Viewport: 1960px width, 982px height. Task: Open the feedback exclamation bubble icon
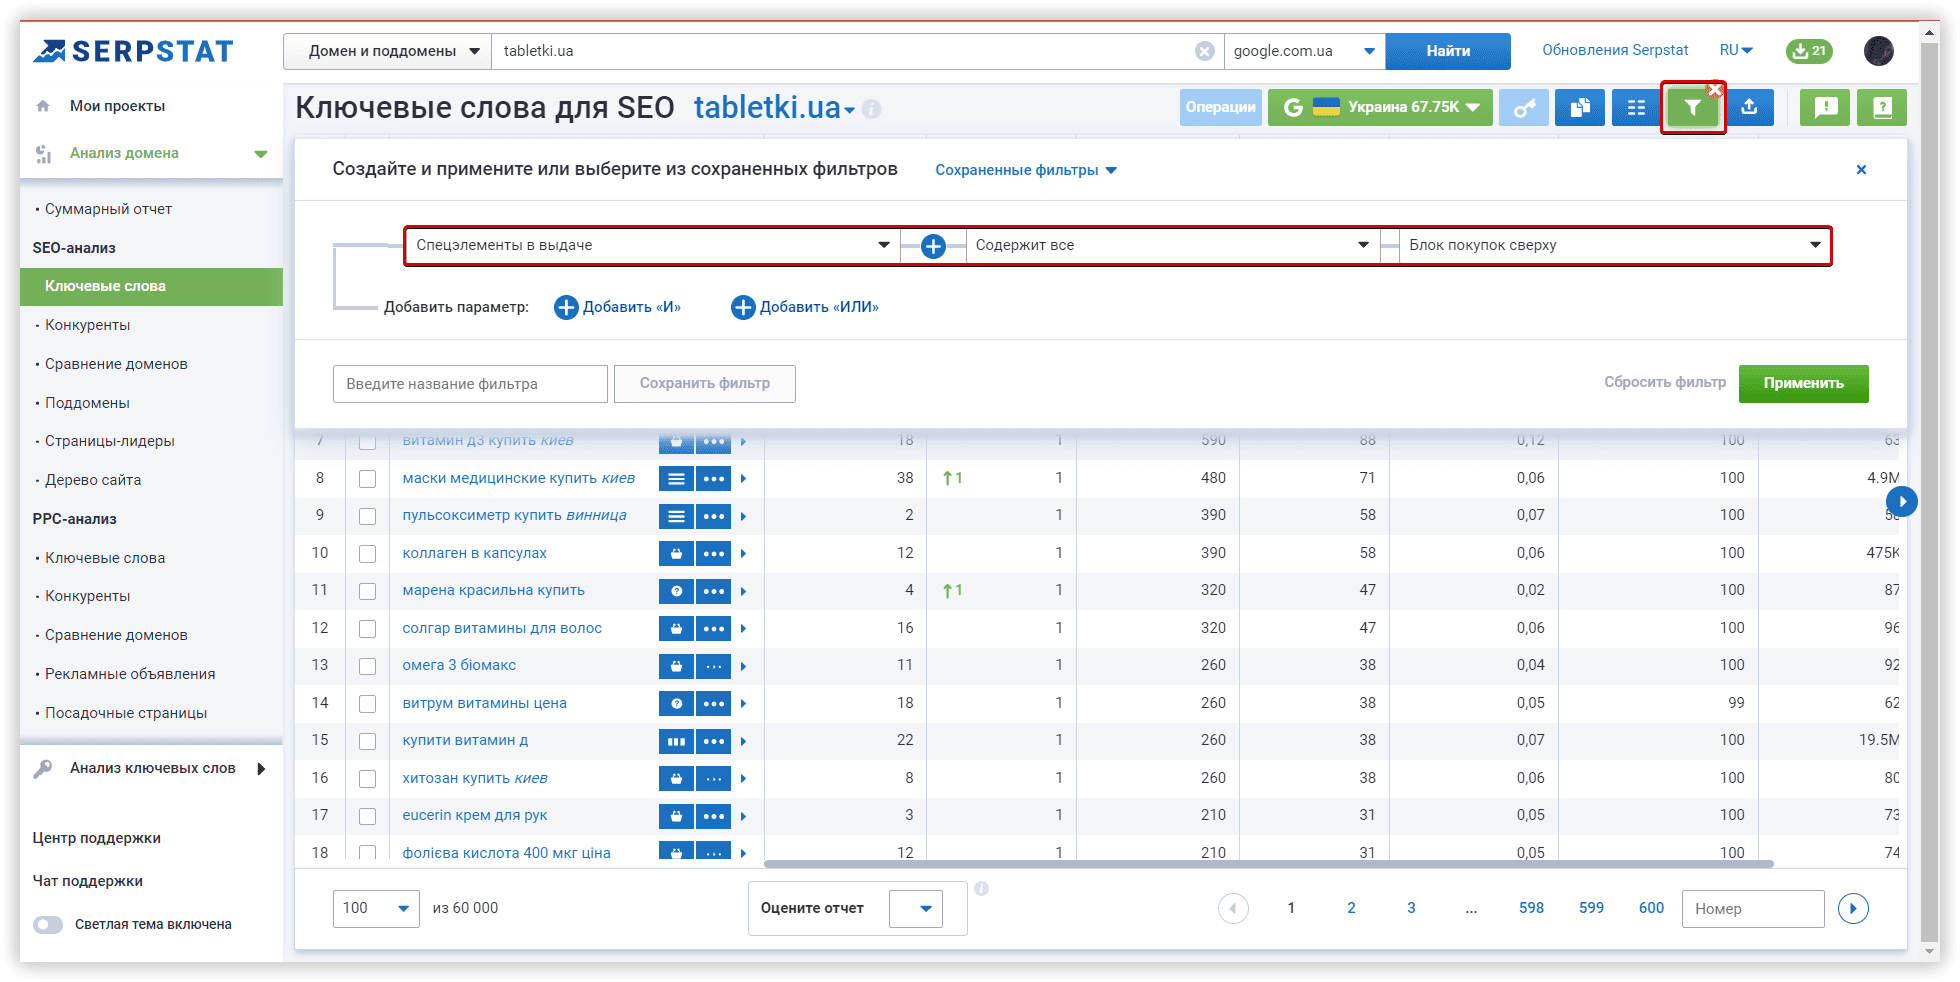click(x=1825, y=108)
